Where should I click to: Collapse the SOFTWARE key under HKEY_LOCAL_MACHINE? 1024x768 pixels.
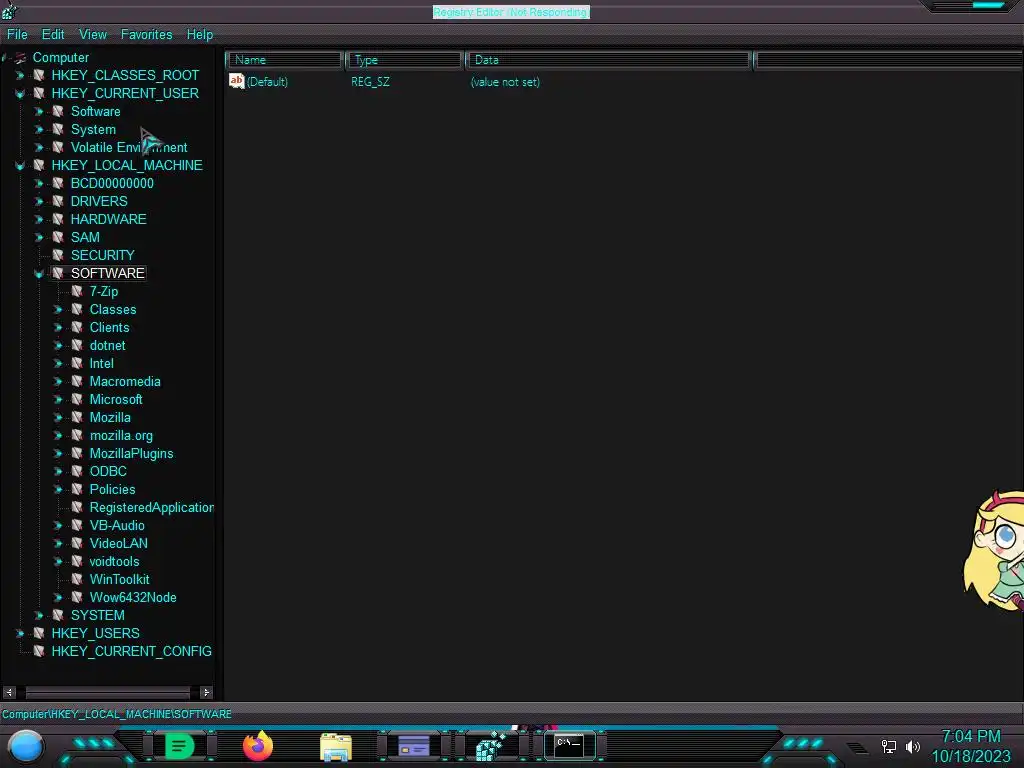tap(39, 274)
